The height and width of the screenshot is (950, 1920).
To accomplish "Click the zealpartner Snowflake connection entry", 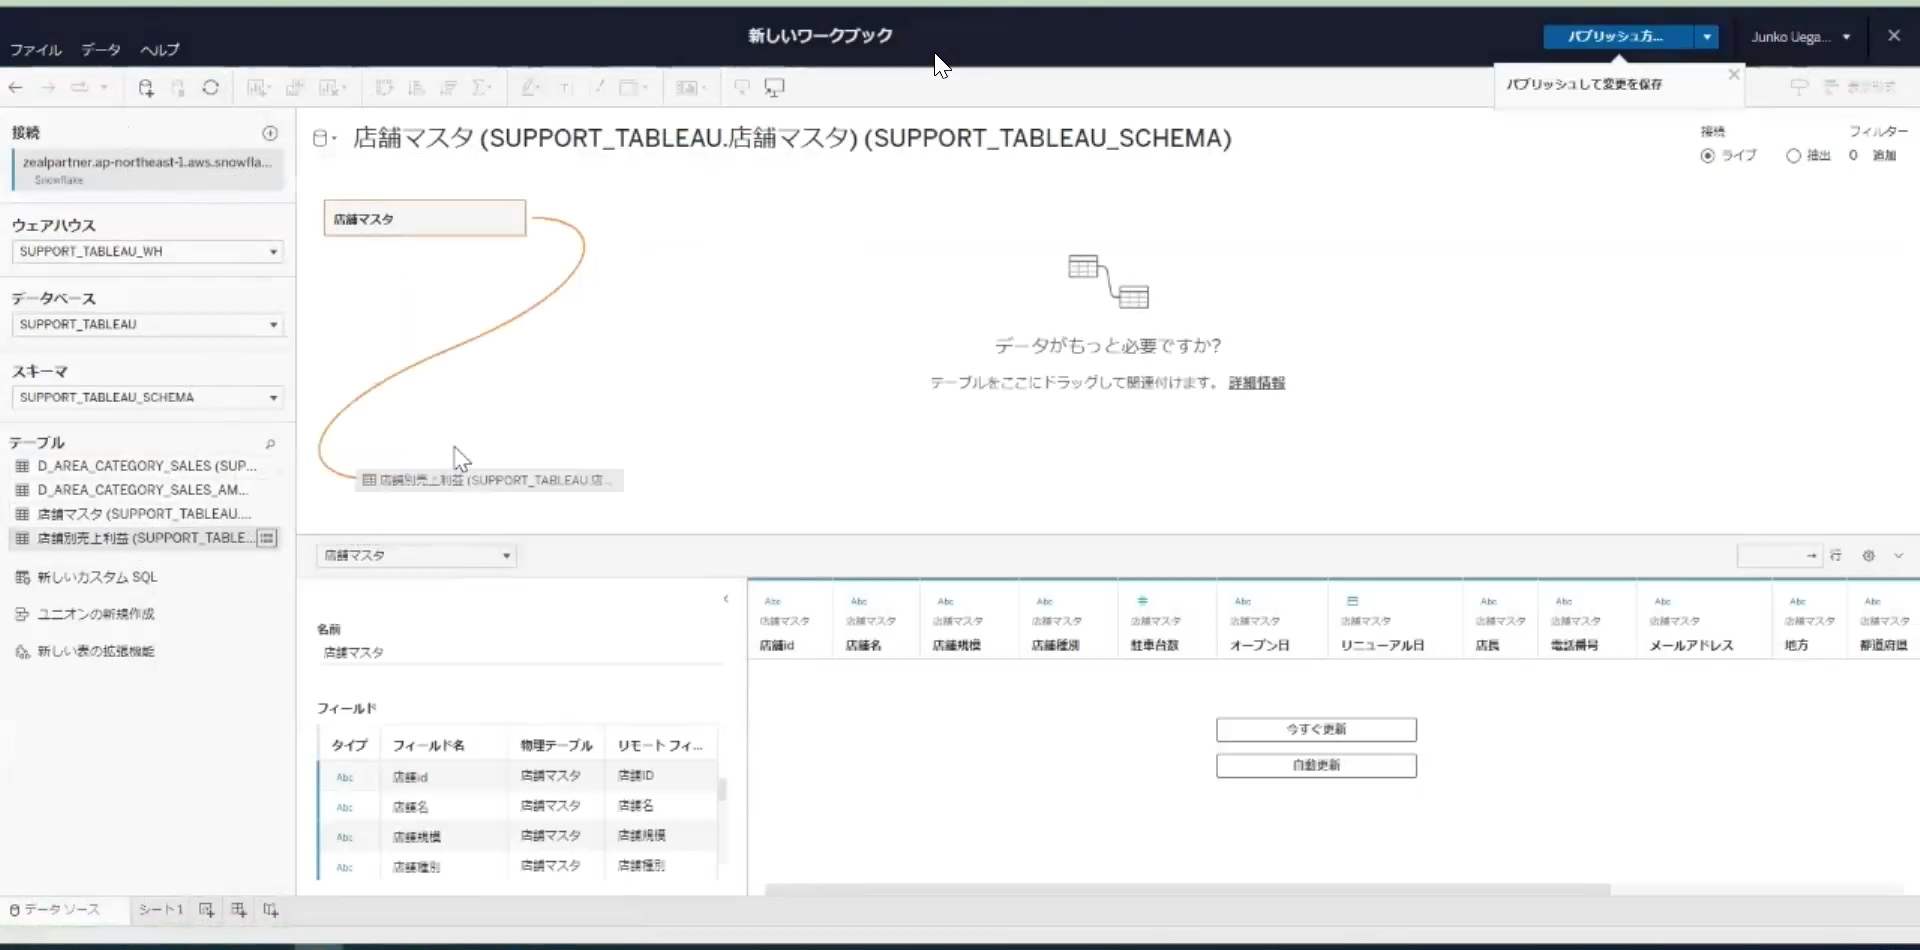I will point(148,169).
